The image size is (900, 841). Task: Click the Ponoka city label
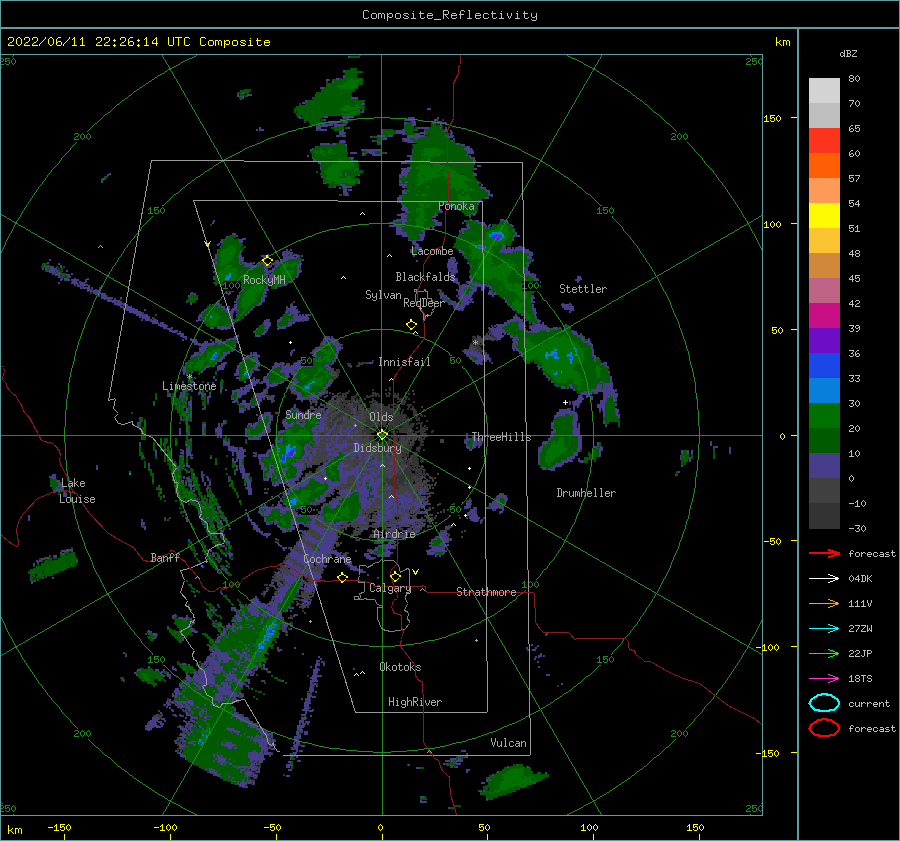(456, 206)
